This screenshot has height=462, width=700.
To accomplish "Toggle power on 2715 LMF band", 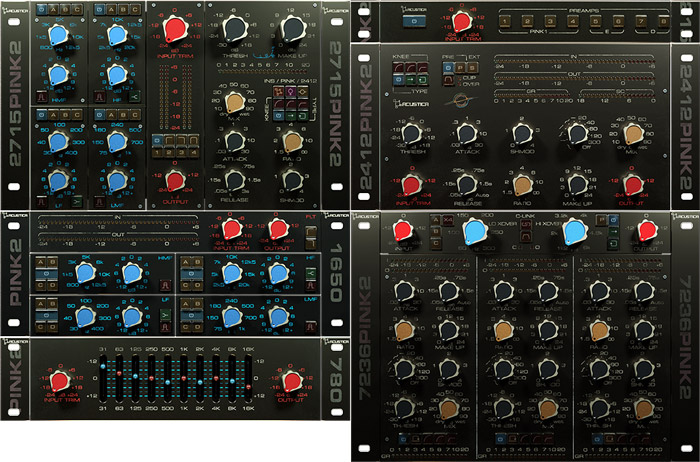I will coord(100,115).
